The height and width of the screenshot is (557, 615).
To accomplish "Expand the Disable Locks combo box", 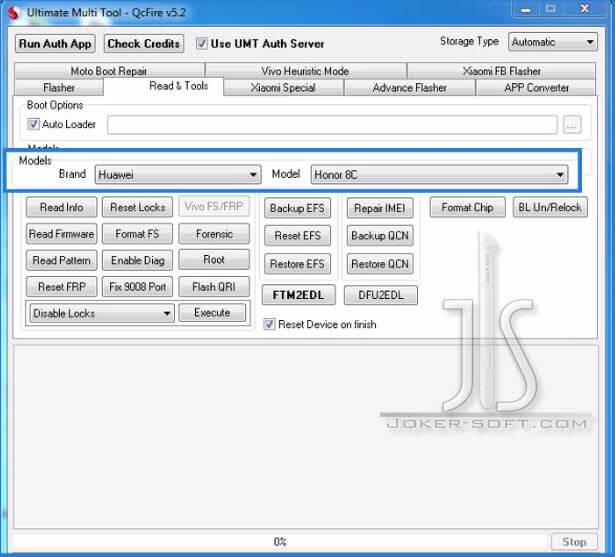I will coord(102,313).
